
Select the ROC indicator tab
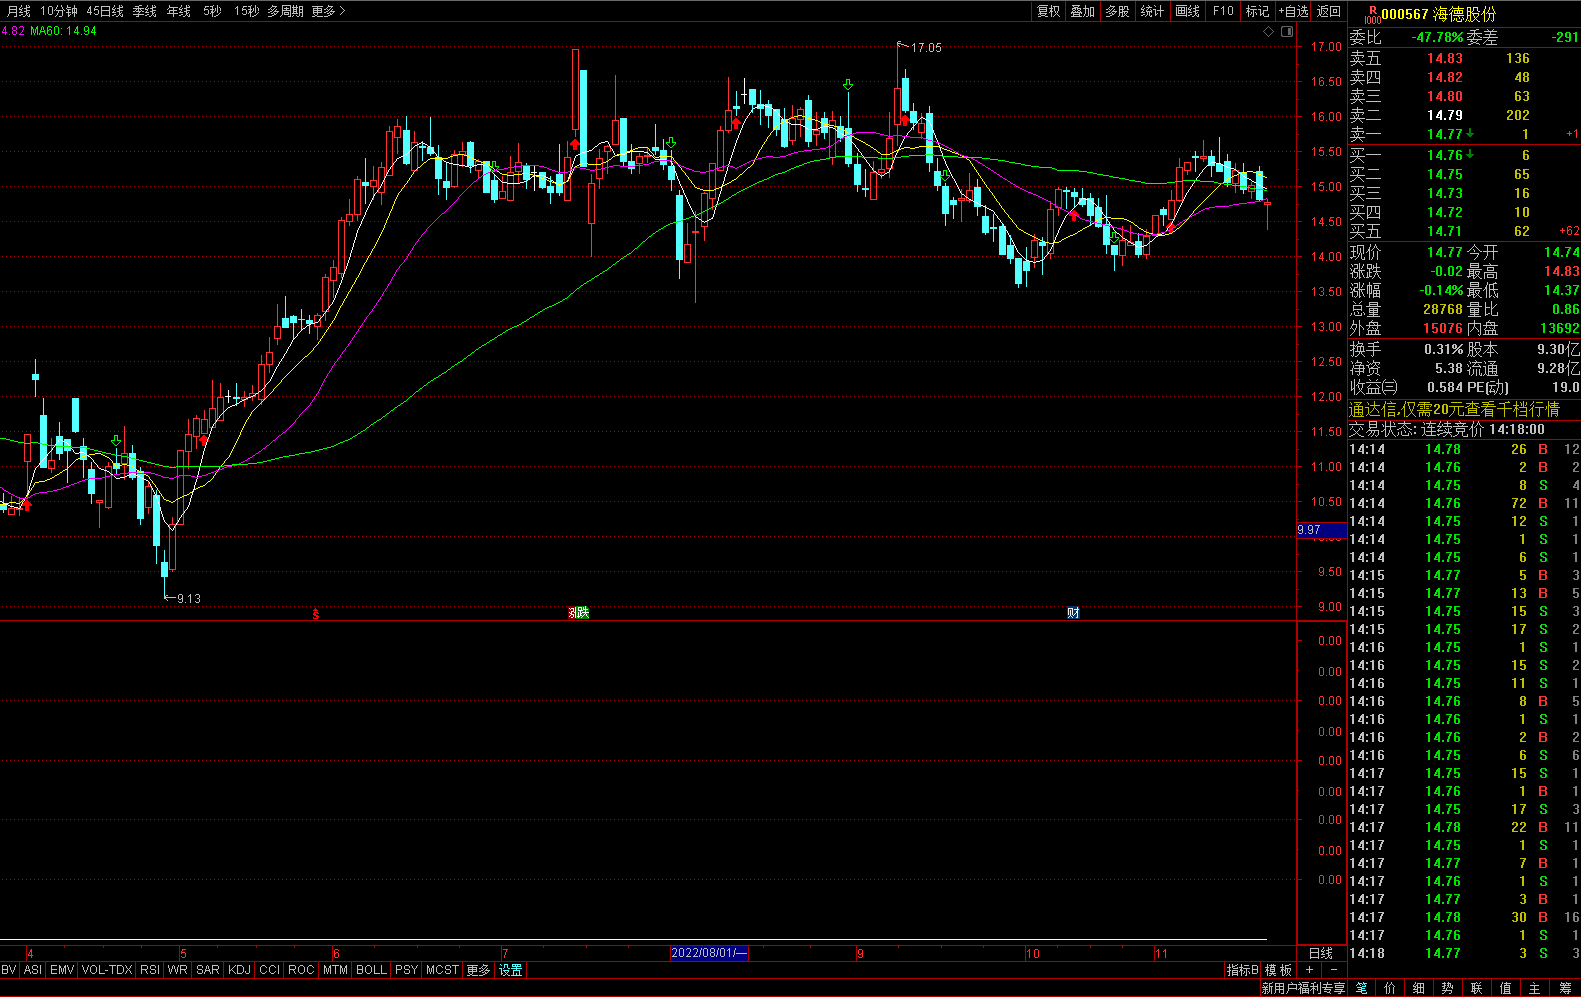301,970
